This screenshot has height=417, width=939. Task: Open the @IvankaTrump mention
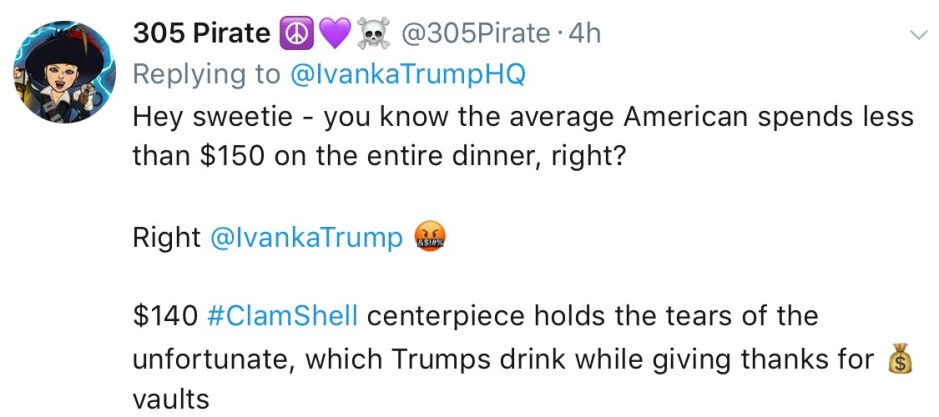pyautogui.click(x=306, y=238)
